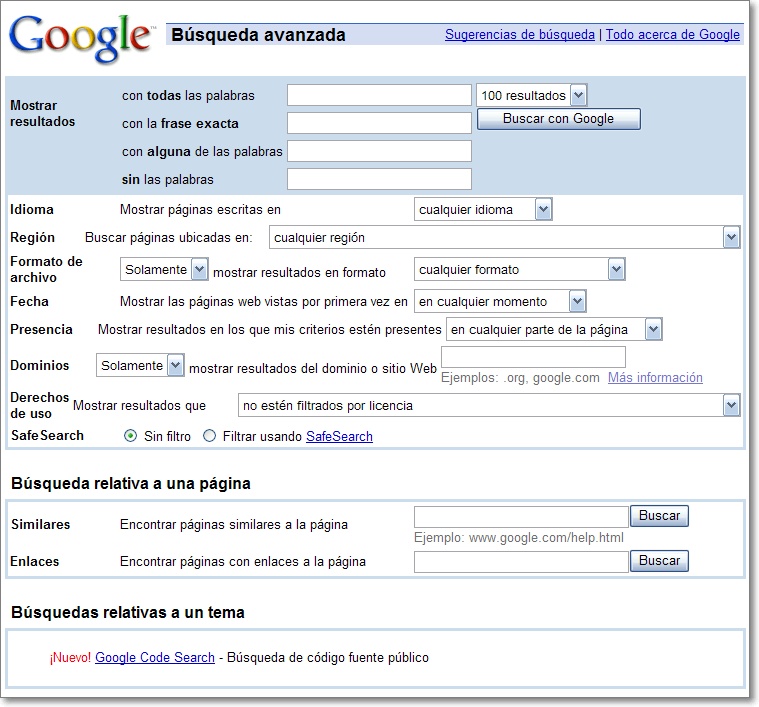Click the 'Región' label
759x707 pixels.
(32, 238)
